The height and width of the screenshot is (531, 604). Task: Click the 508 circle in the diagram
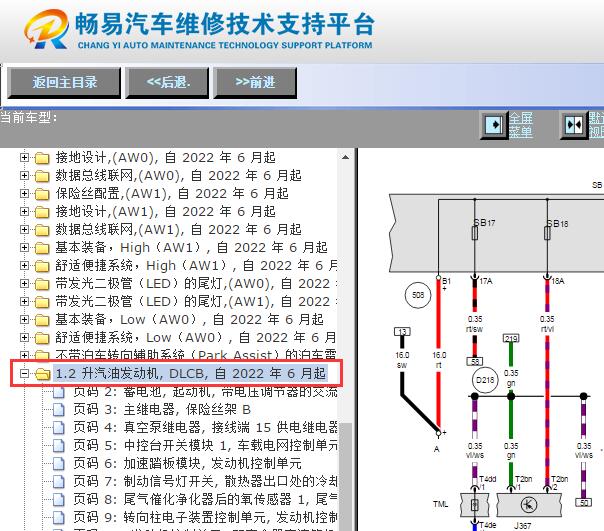pos(418,295)
